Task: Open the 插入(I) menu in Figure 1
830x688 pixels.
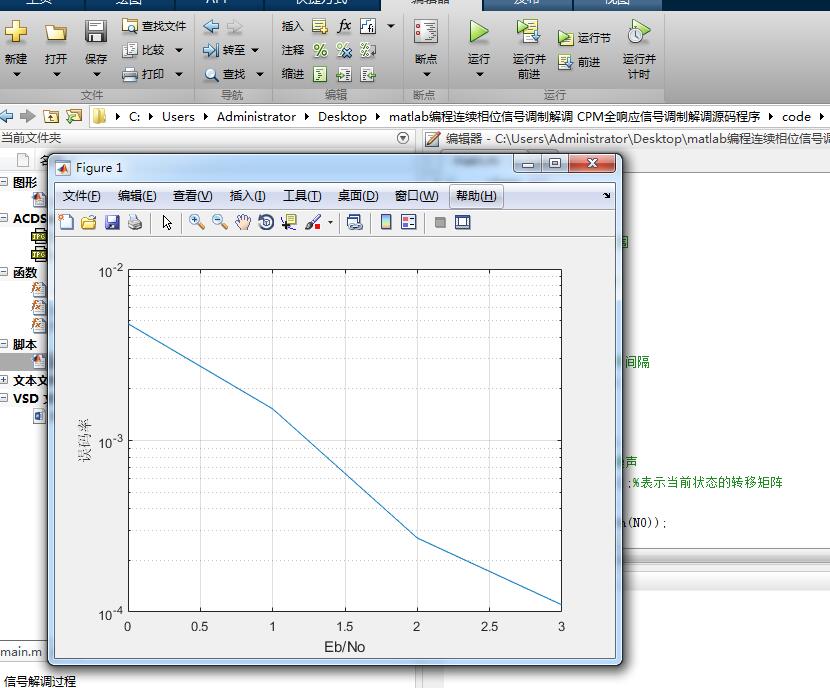Action: pos(247,196)
